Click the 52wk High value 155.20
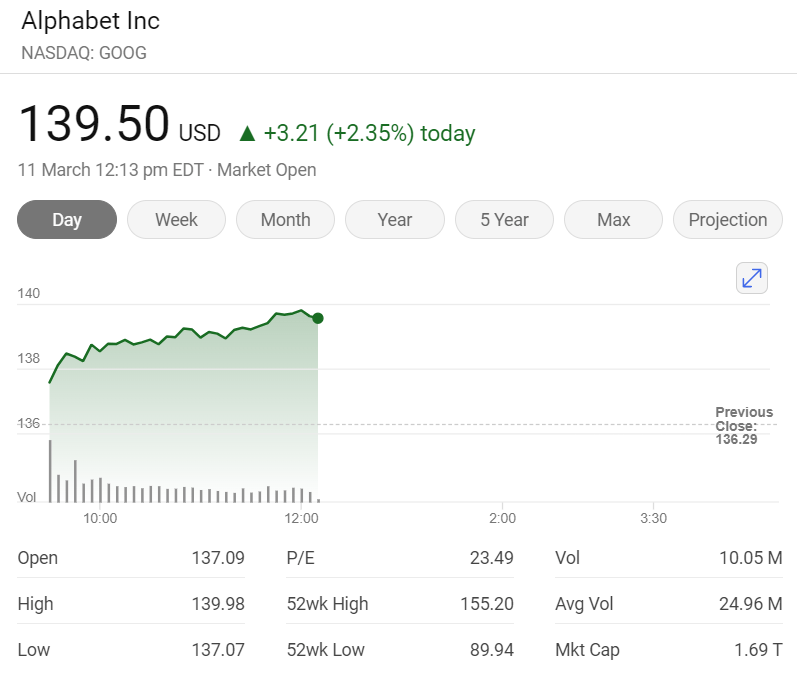Viewport: 797px width, 674px height. click(x=491, y=604)
